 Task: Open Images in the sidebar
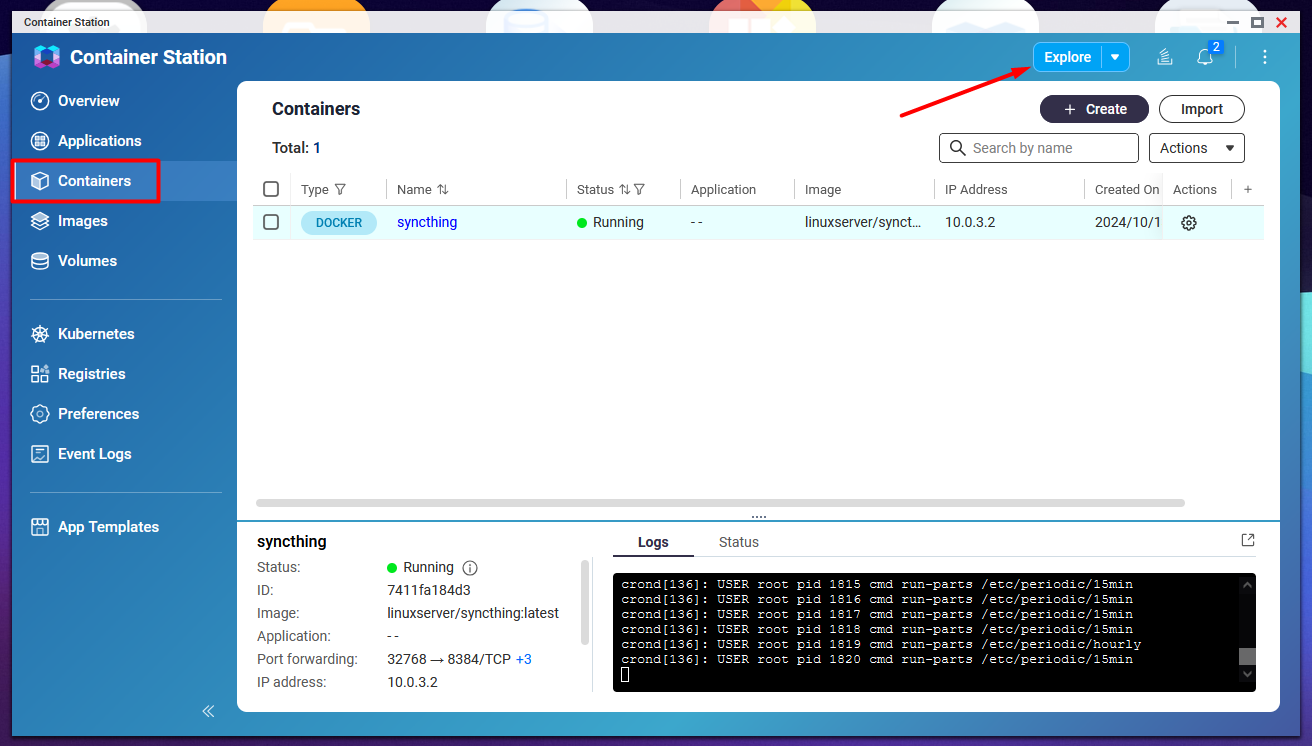82,221
